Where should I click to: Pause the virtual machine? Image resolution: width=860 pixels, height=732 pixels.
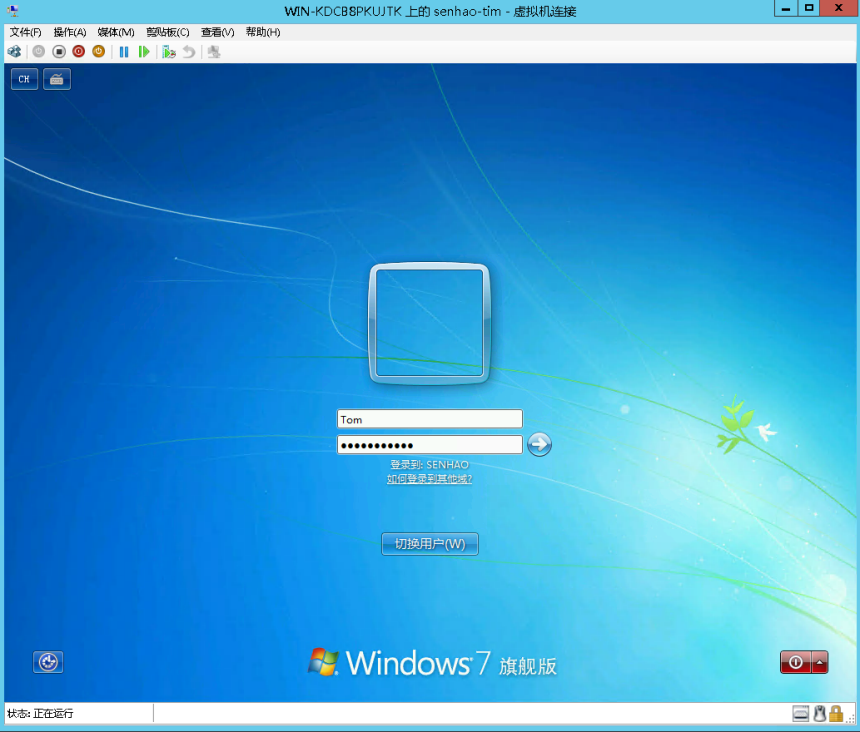point(124,52)
